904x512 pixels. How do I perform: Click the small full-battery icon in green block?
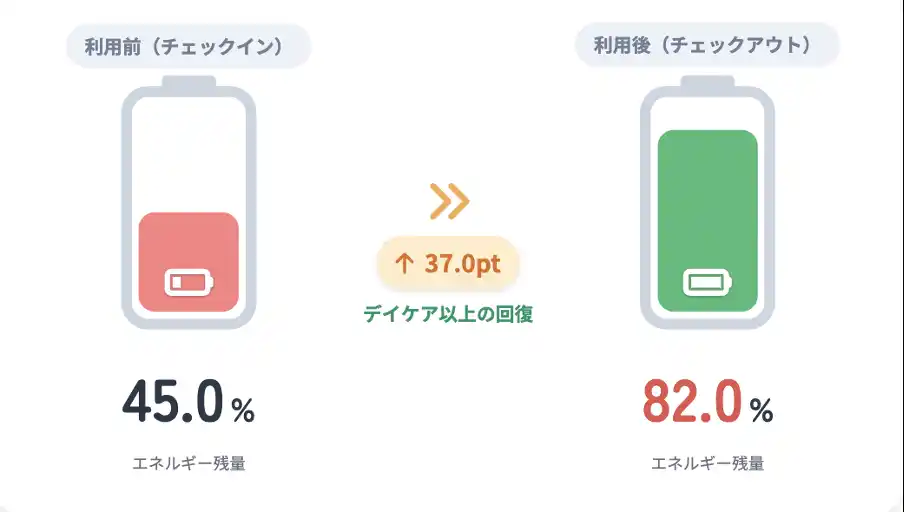pos(708,282)
